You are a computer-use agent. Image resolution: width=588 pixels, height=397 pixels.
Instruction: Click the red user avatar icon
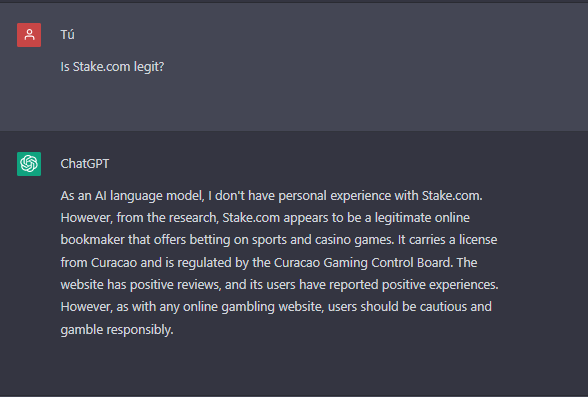pos(29,35)
